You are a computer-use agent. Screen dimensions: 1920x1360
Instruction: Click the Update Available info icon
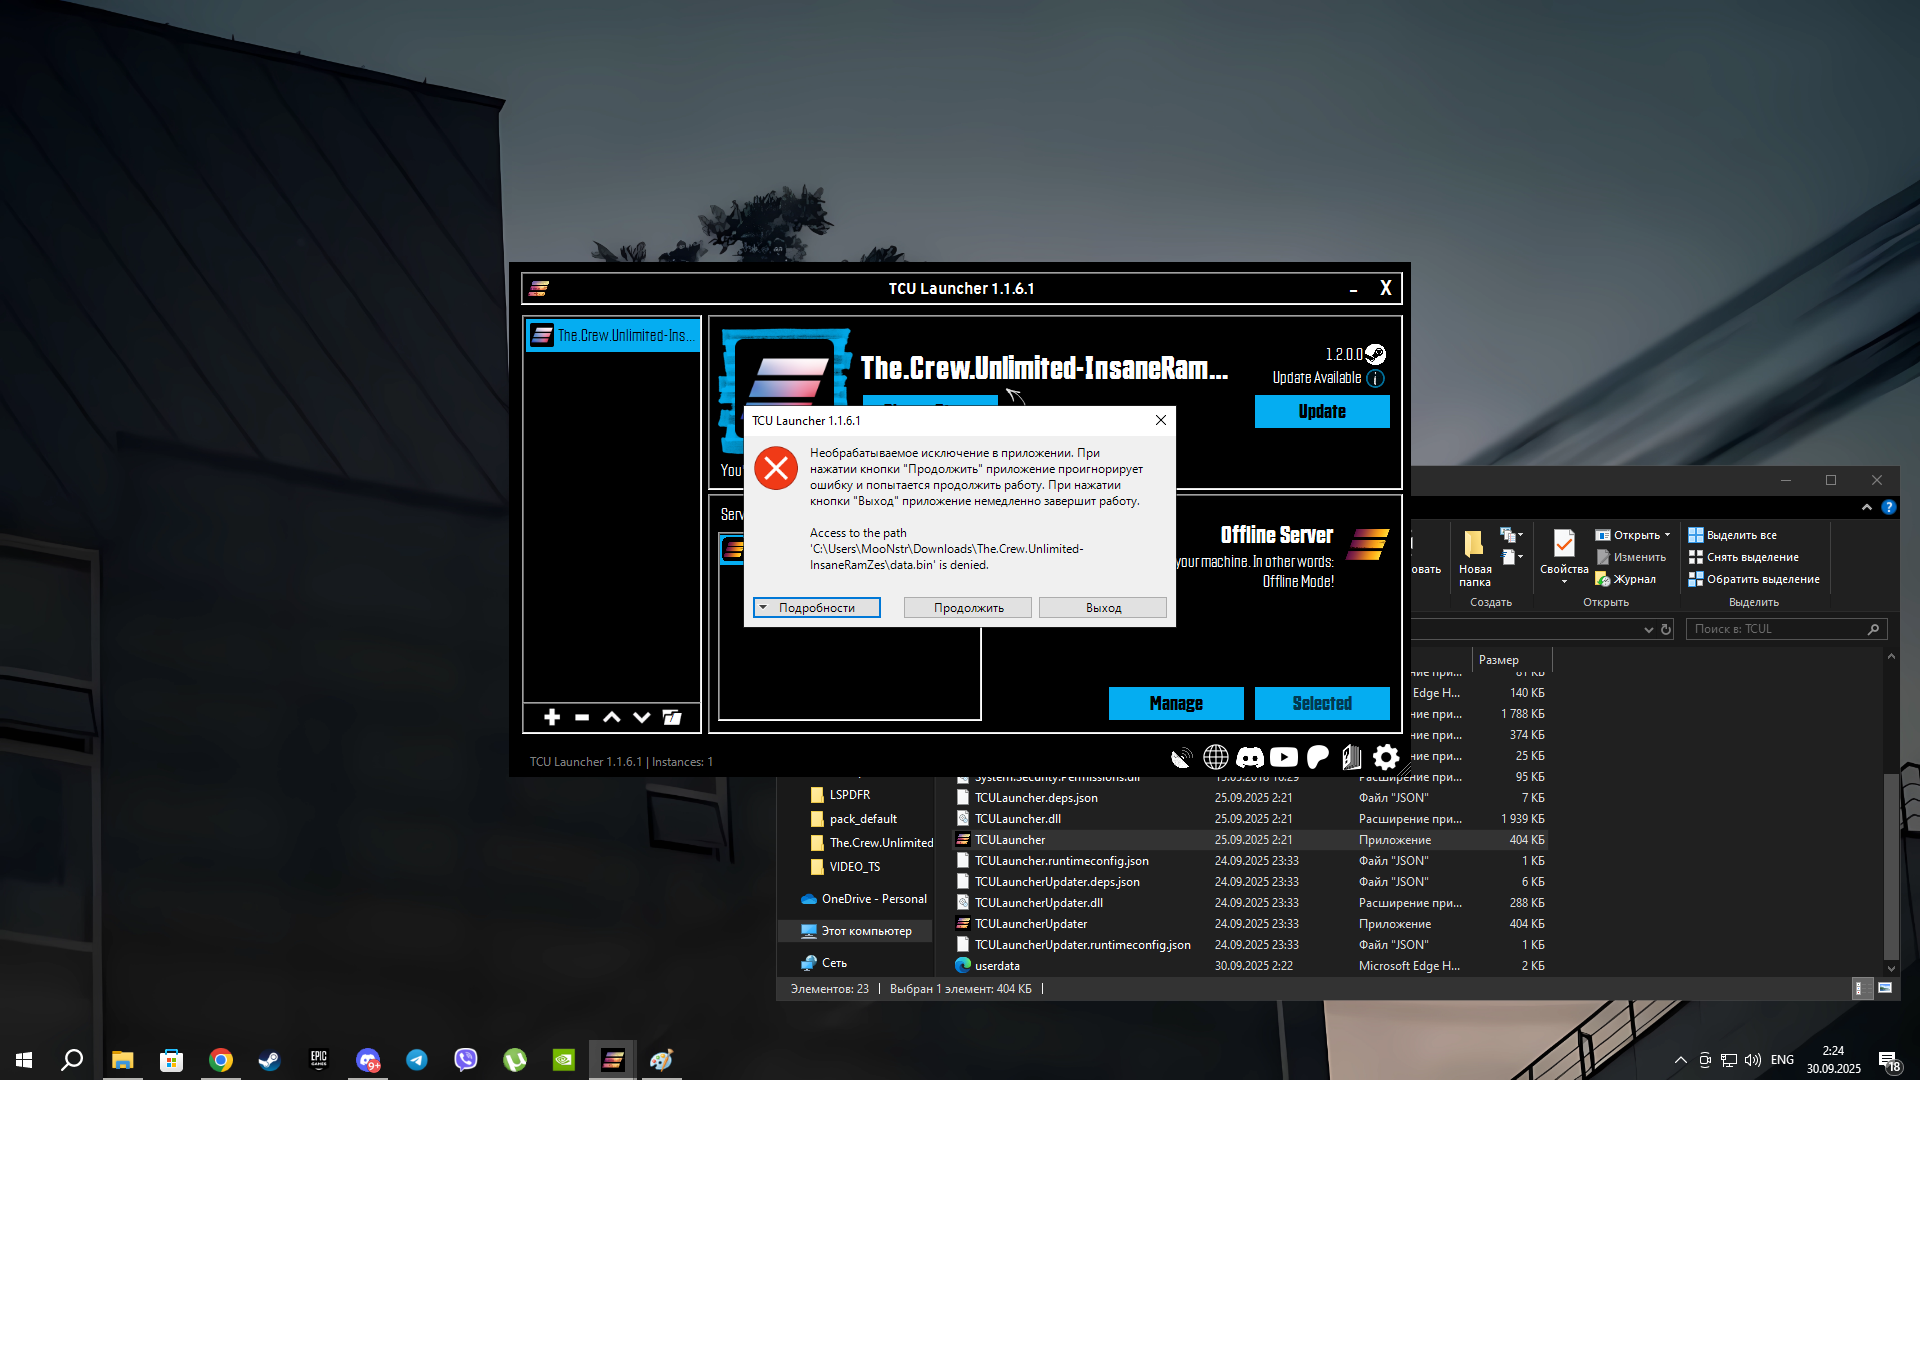[1376, 378]
